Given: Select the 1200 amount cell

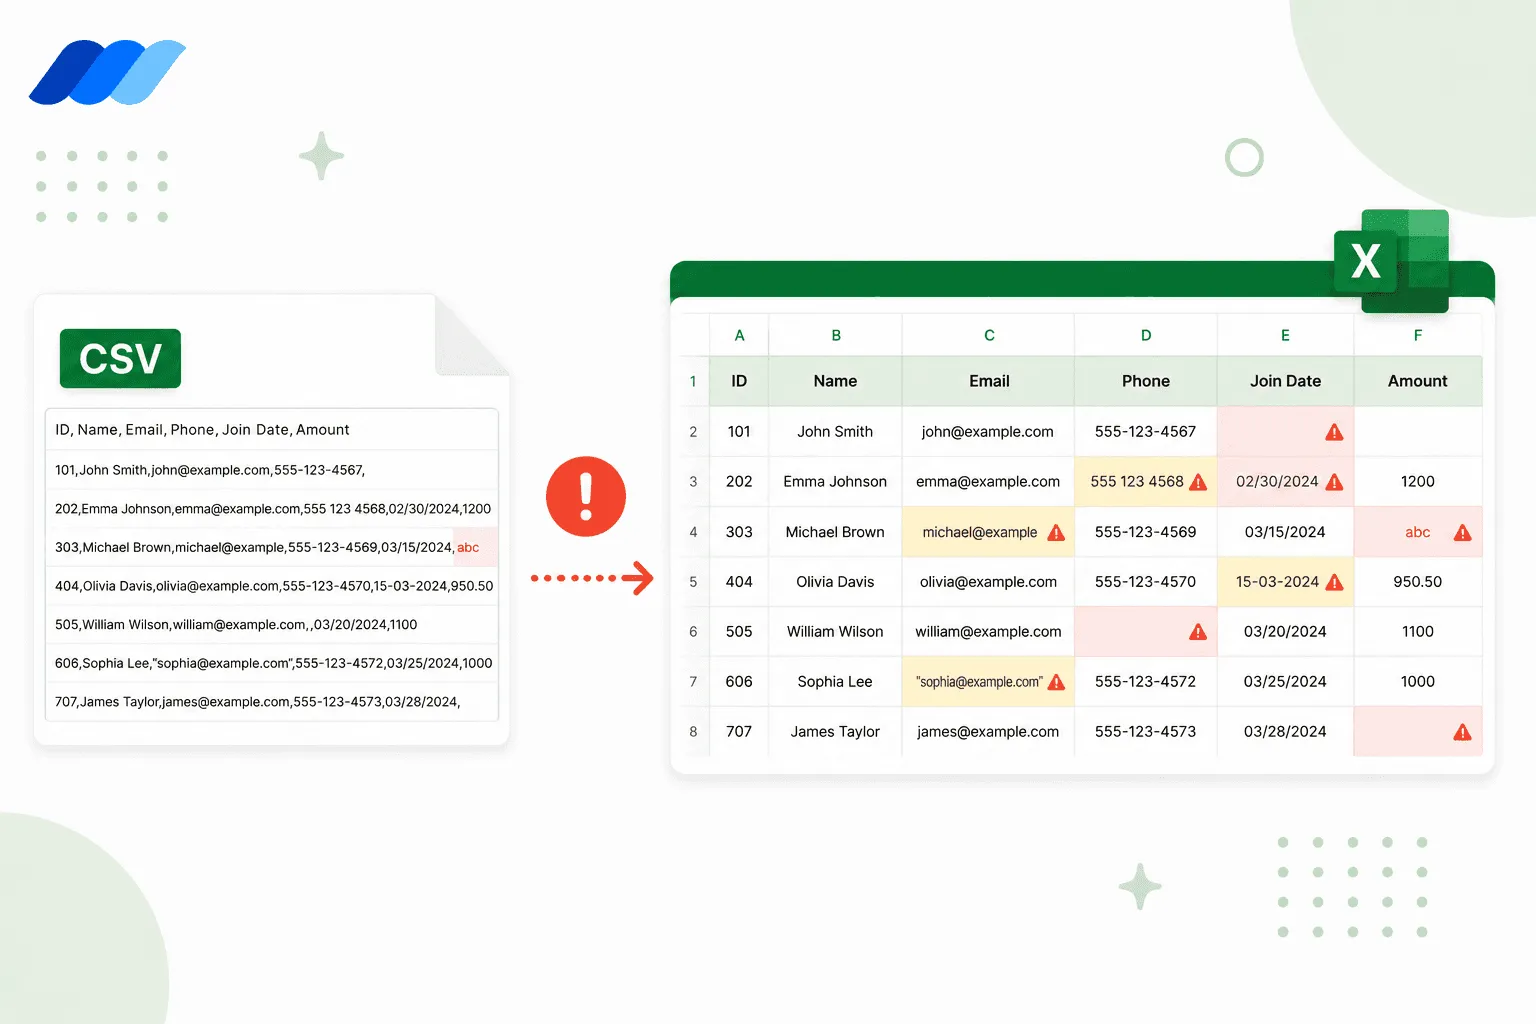Looking at the screenshot, I should (x=1418, y=482).
